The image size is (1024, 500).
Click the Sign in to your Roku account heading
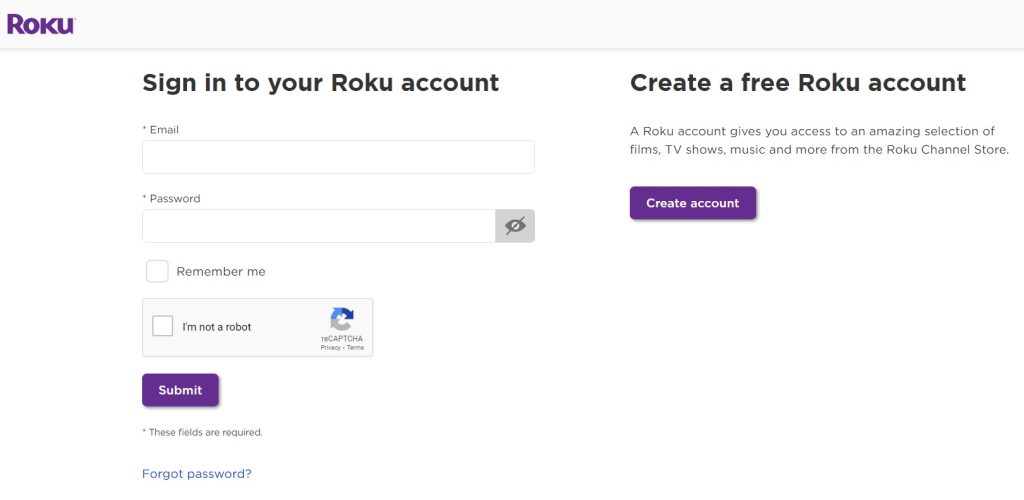(321, 83)
